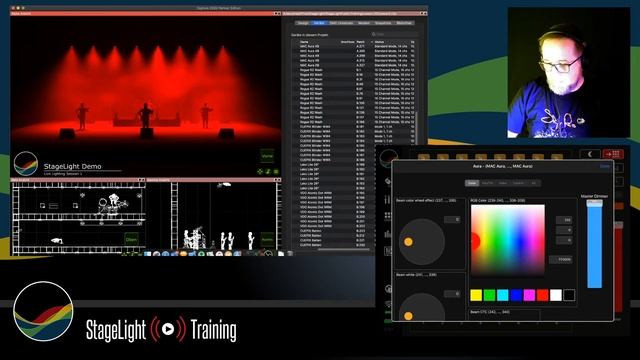Click the green button in Gamma view
640x360 pixels.
tap(267, 240)
